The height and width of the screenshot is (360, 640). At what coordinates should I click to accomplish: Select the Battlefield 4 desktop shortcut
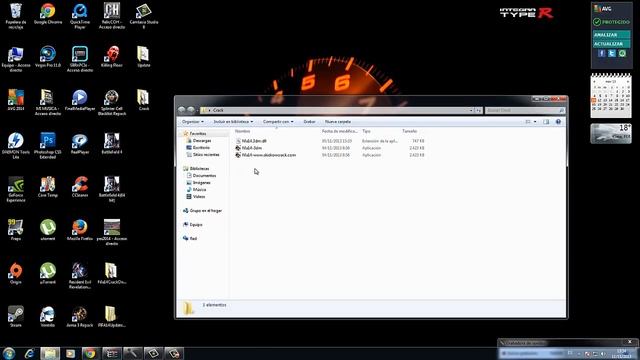coord(112,143)
